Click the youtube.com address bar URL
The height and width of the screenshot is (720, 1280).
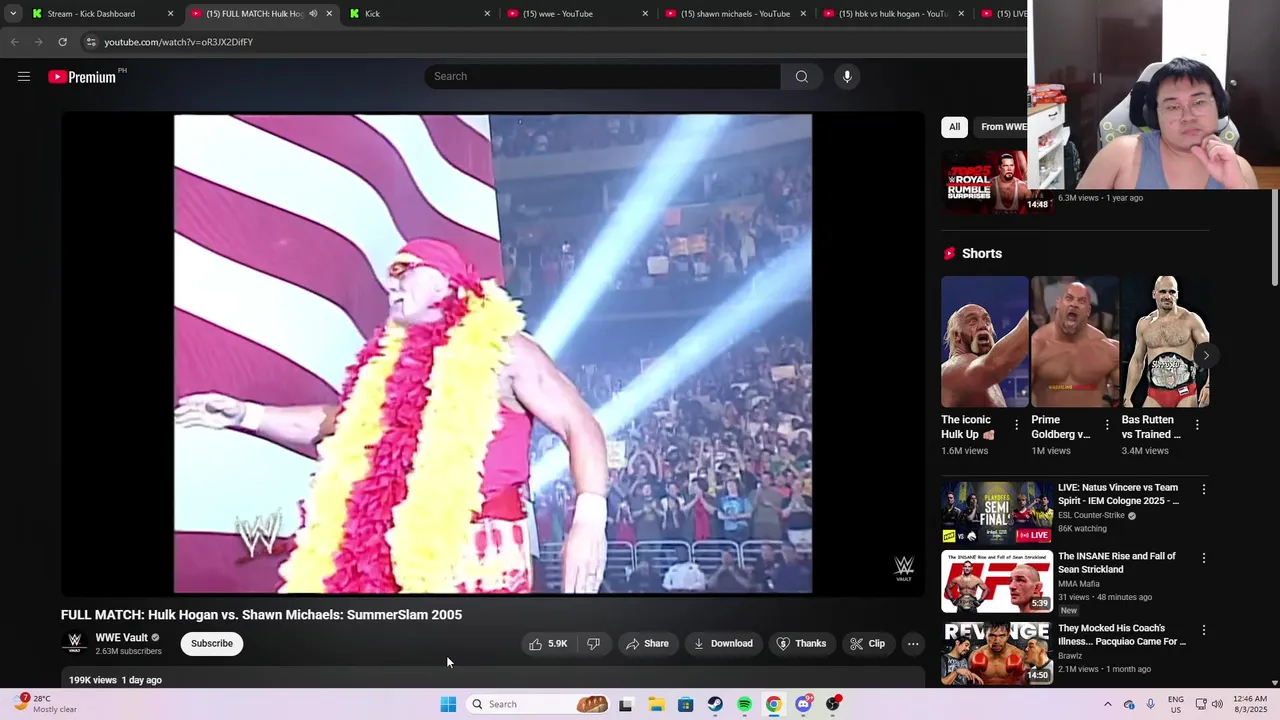[178, 42]
